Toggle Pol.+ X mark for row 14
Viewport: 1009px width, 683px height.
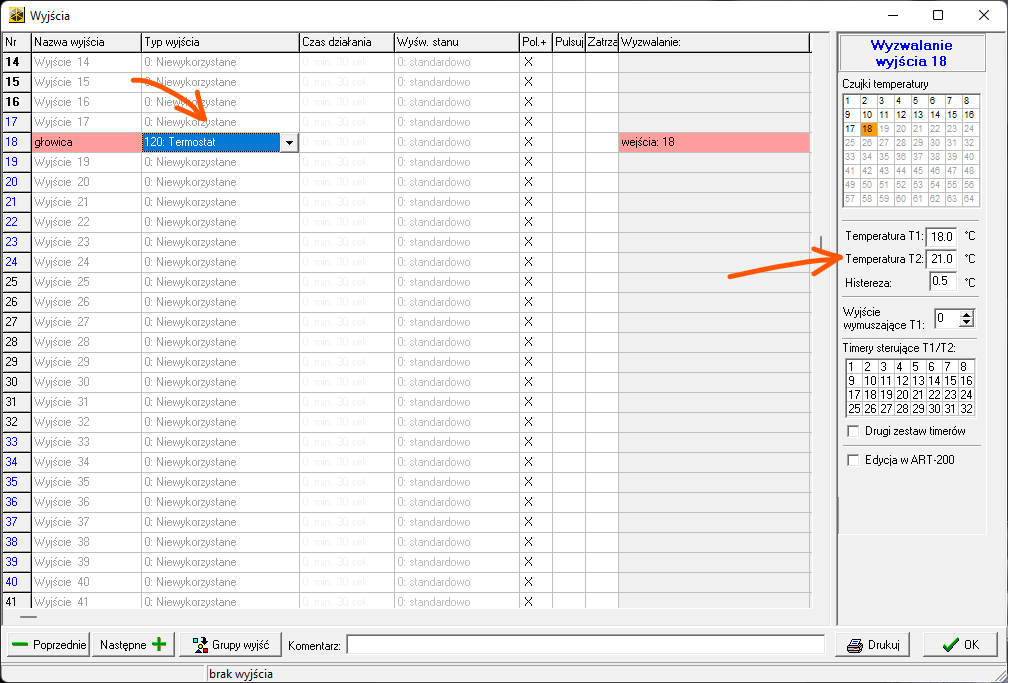[529, 62]
